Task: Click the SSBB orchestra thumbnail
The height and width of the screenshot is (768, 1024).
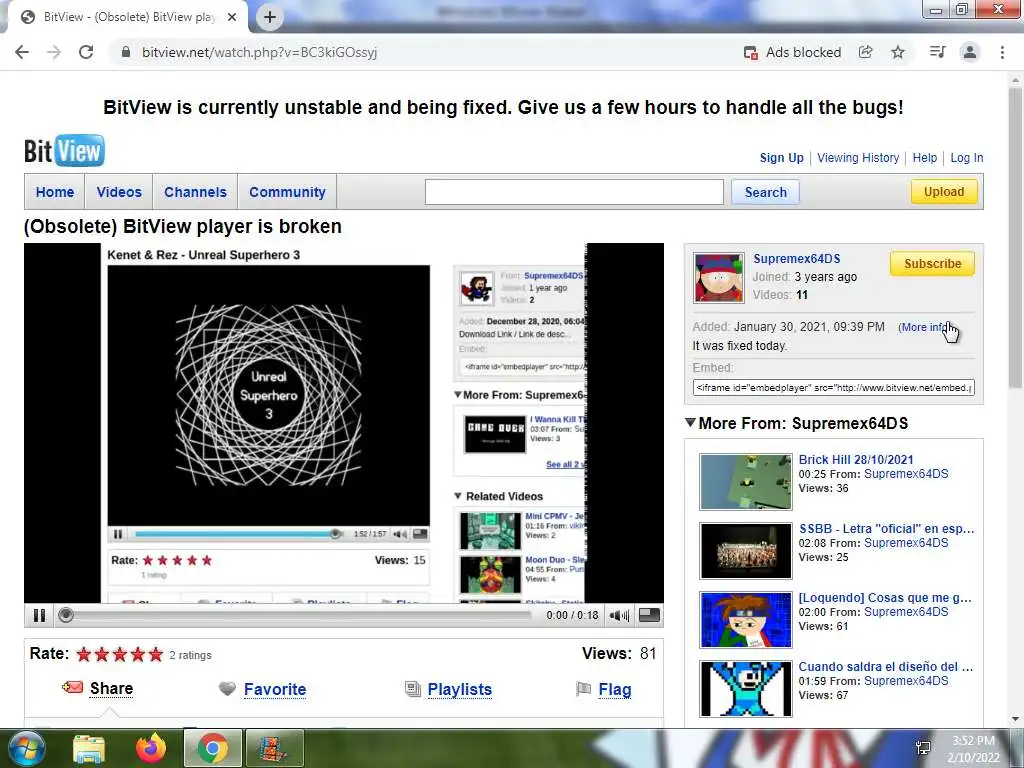Action: coord(745,551)
